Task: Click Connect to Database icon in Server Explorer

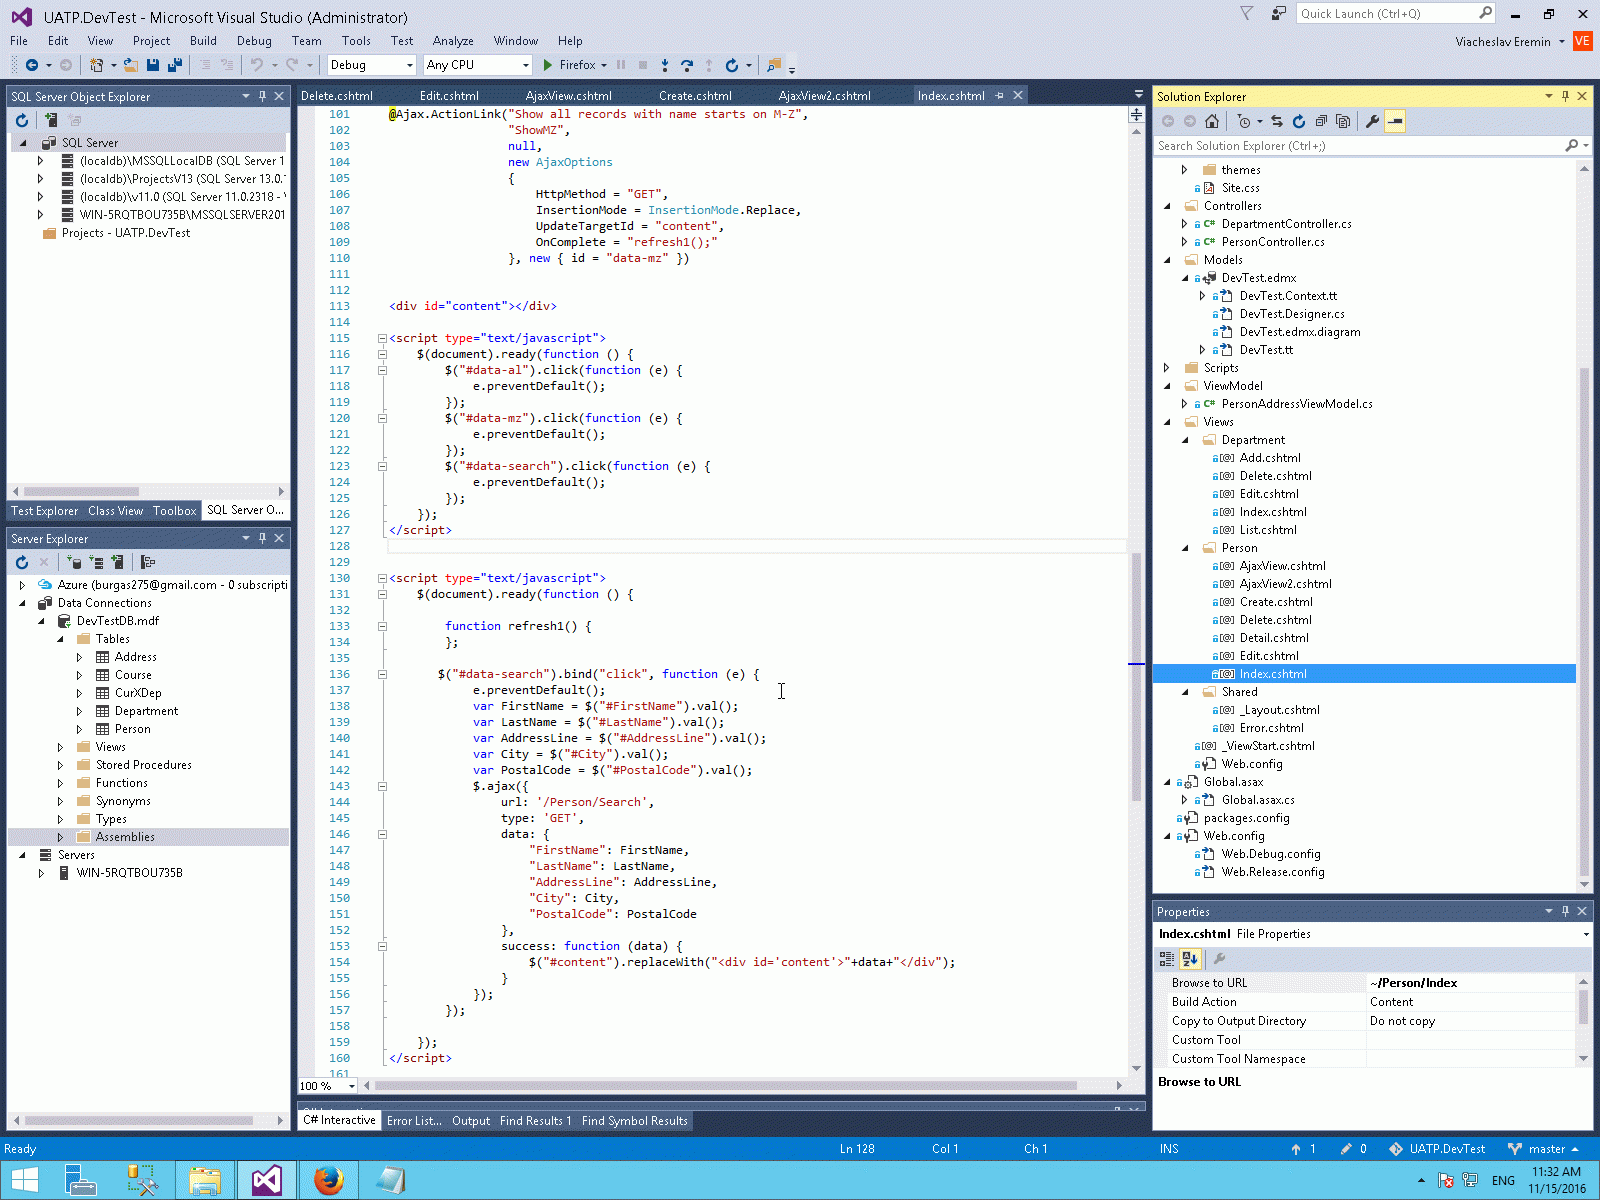Action: tap(75, 562)
